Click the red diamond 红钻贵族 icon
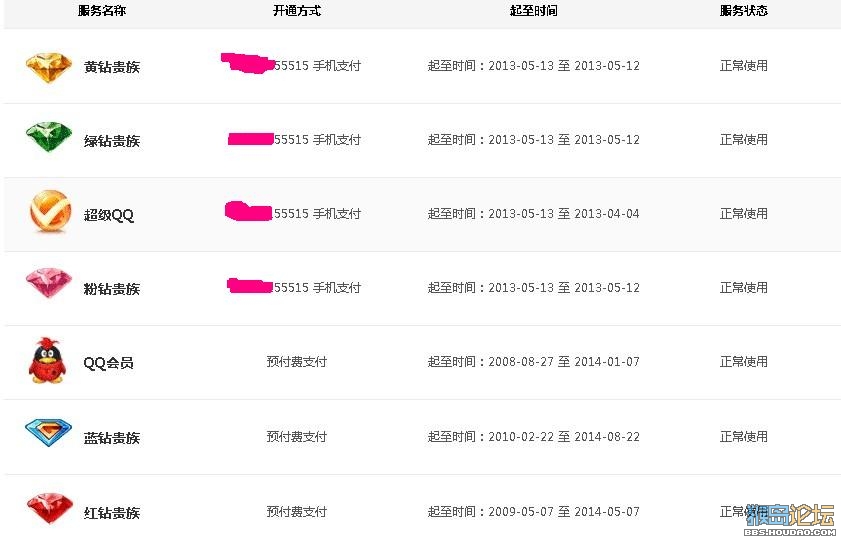 tap(49, 508)
